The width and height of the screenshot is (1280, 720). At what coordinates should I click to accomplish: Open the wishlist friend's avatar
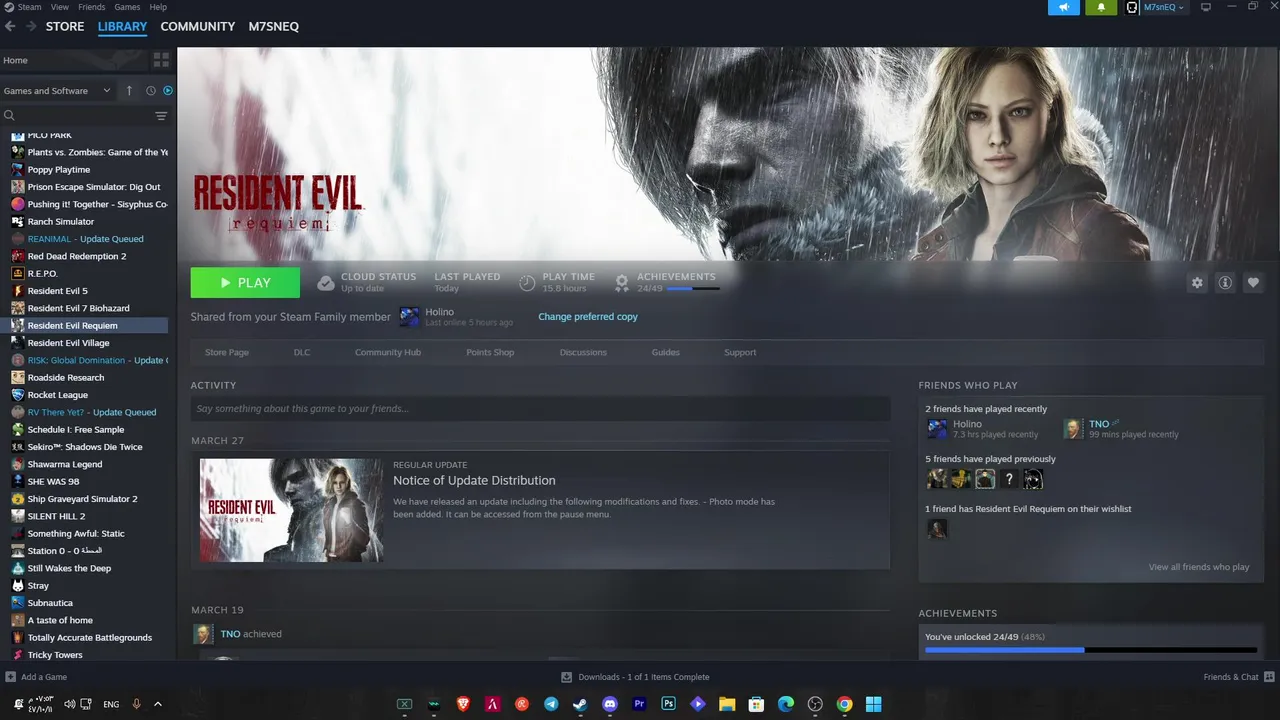tap(937, 529)
